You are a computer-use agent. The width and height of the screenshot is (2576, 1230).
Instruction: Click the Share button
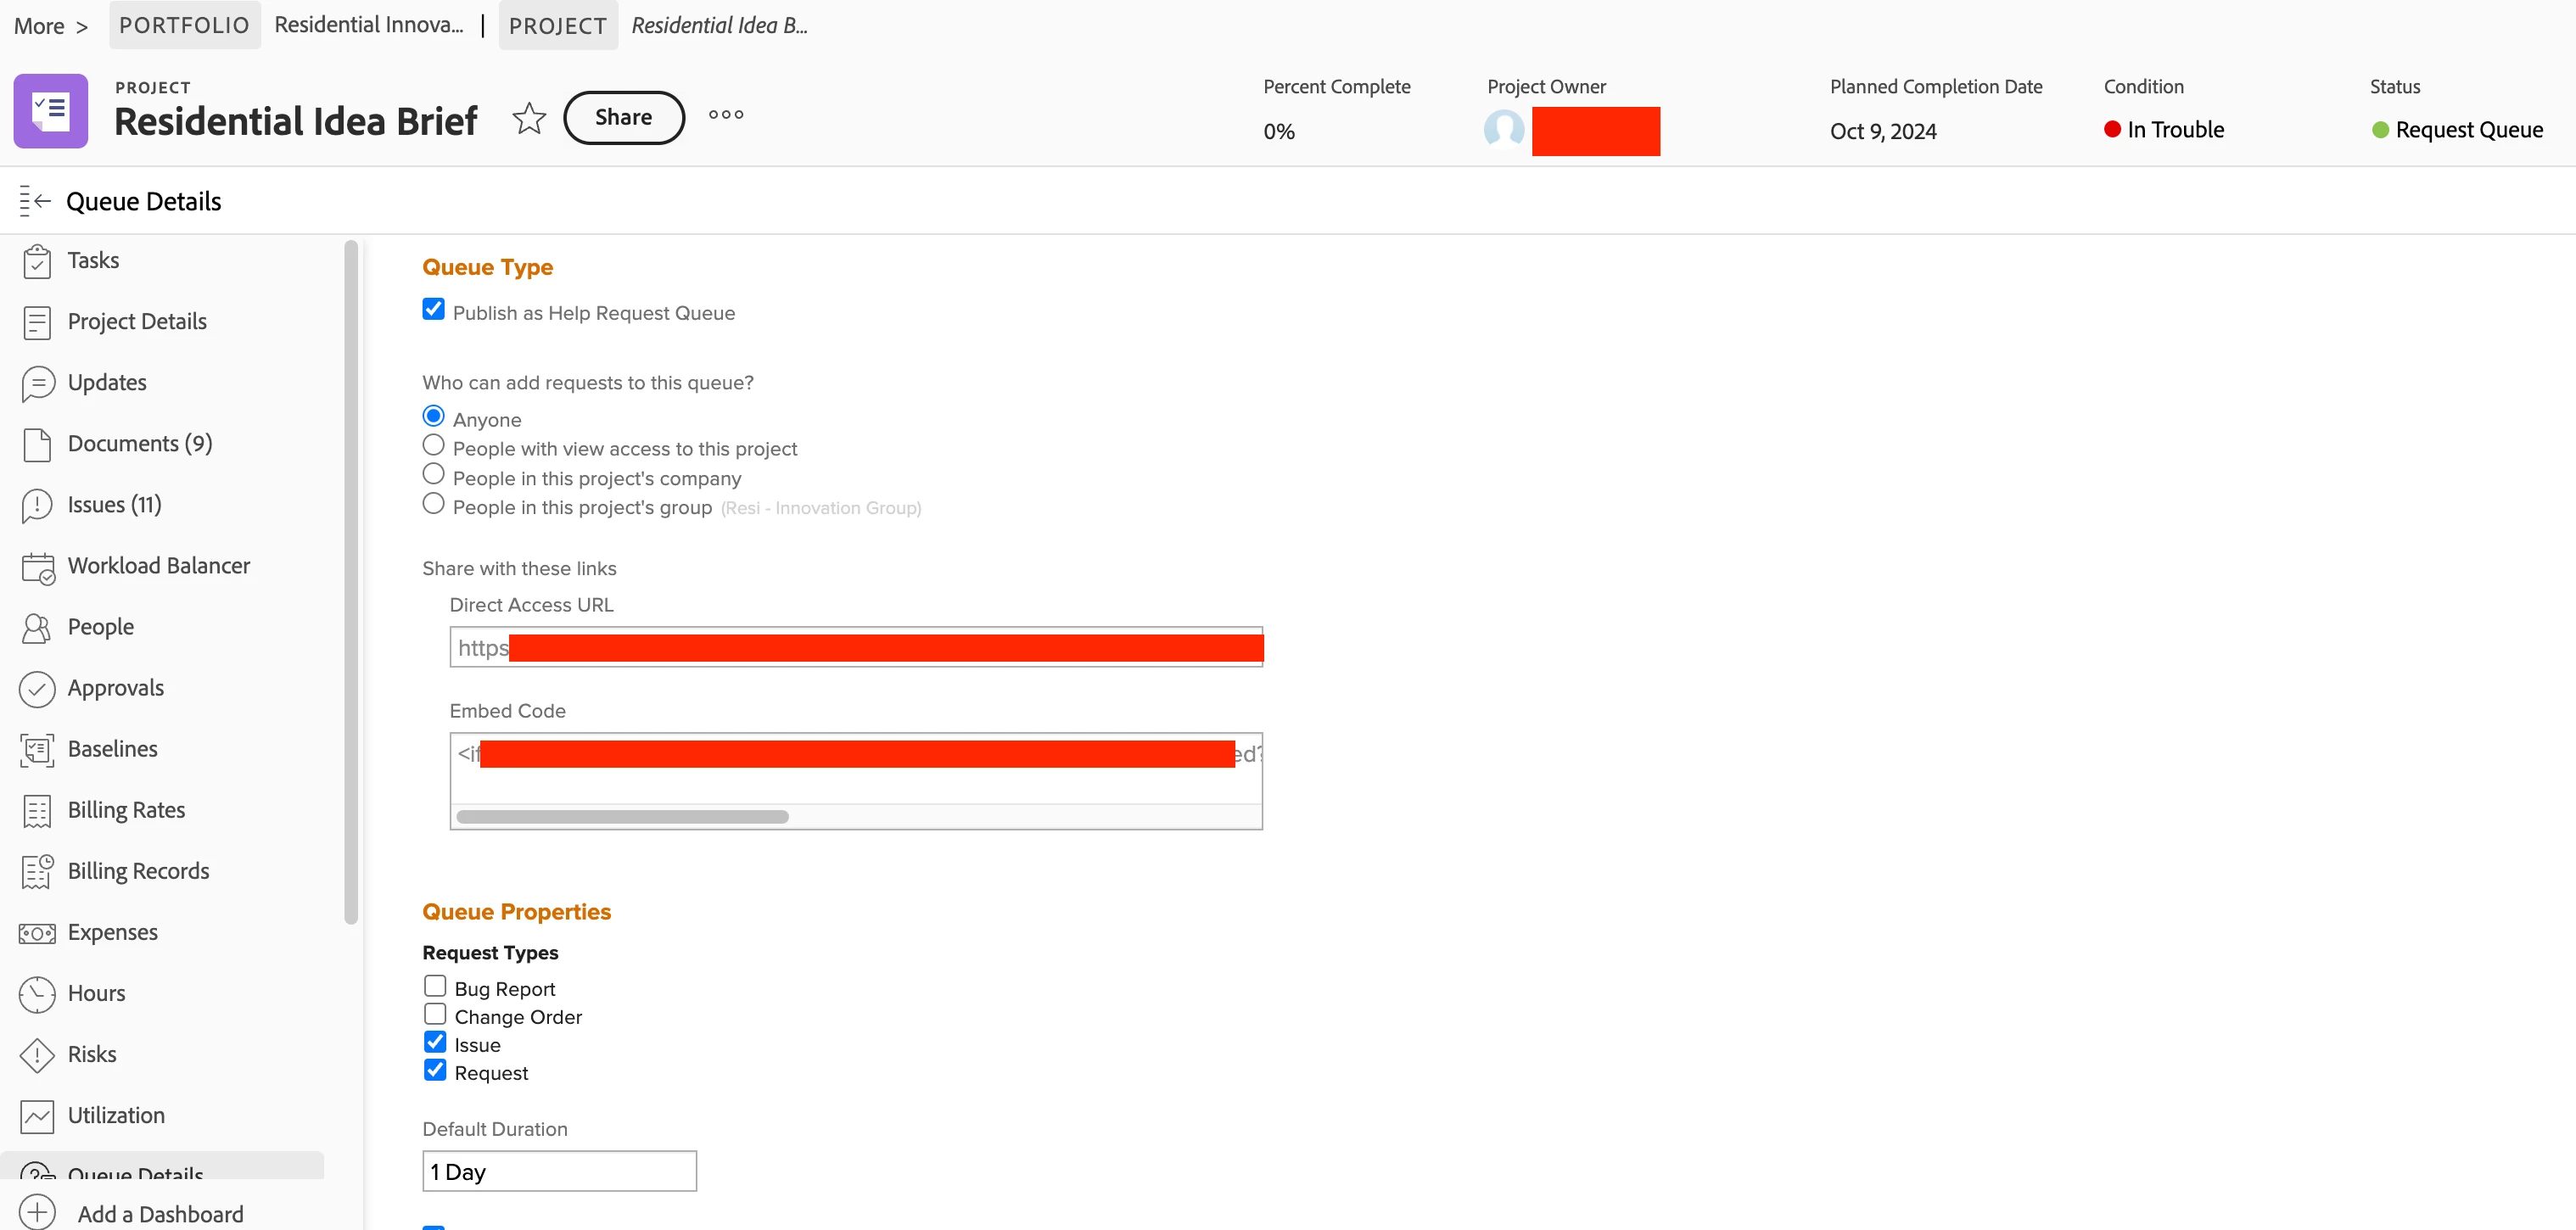623,118
